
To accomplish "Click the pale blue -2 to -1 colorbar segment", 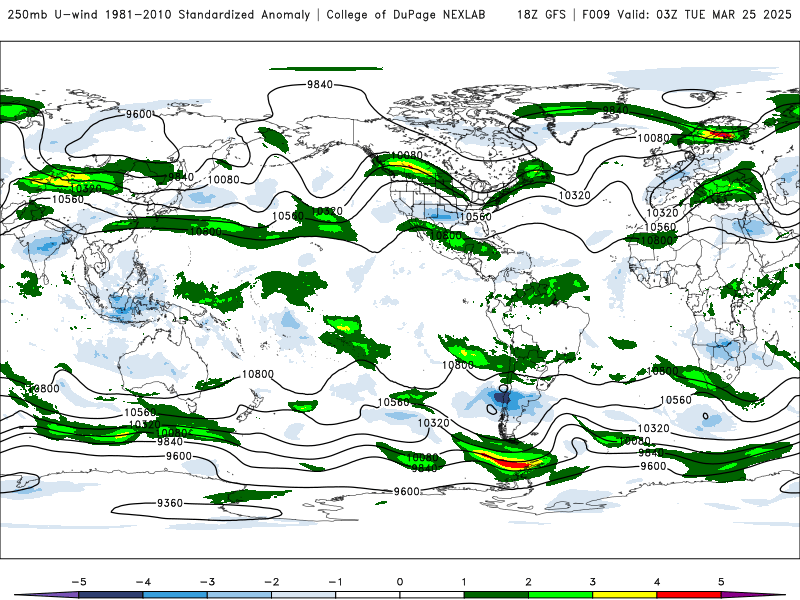I will coord(303,595).
